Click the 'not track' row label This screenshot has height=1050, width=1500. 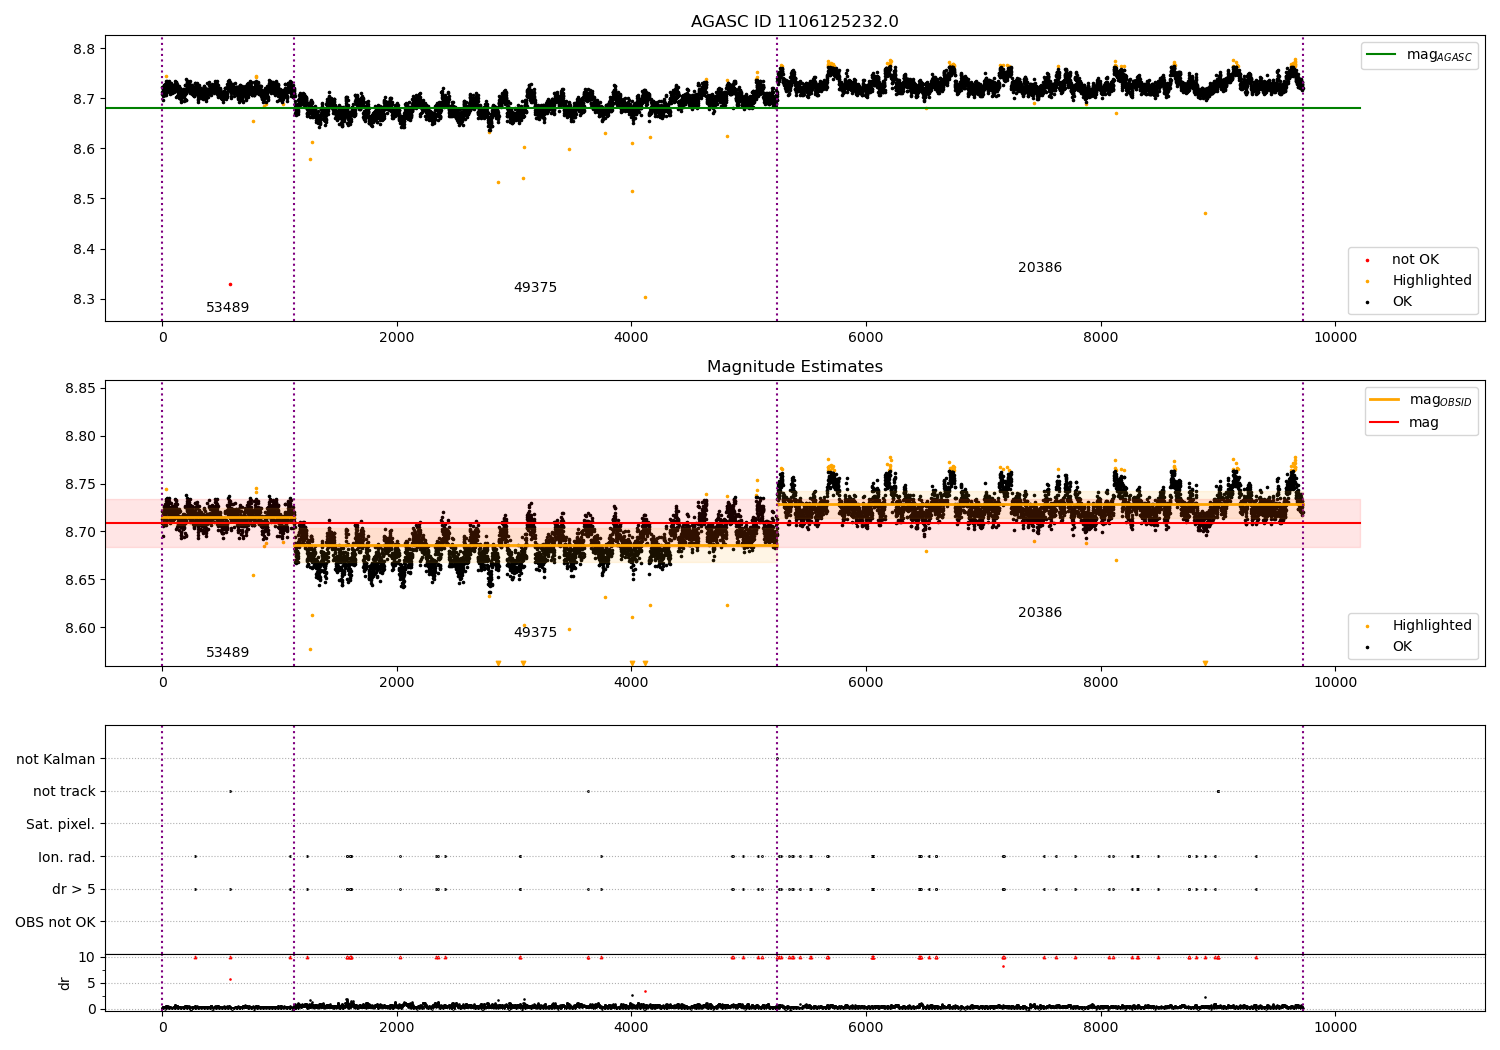[64, 792]
